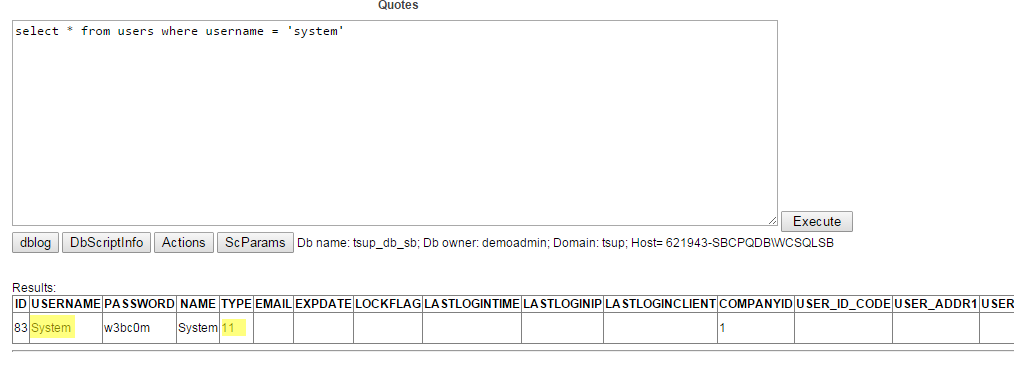
Task: Click the ScParams button
Action: (x=255, y=242)
